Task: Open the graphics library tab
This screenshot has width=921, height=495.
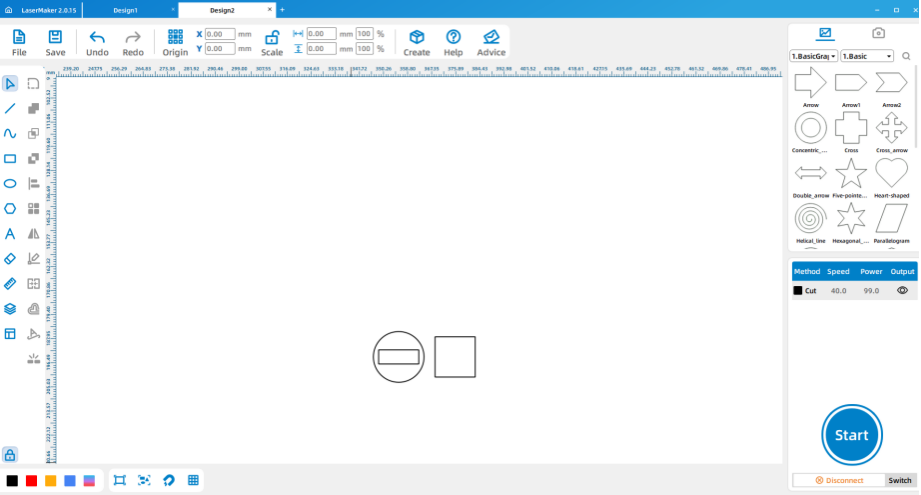Action: (825, 33)
